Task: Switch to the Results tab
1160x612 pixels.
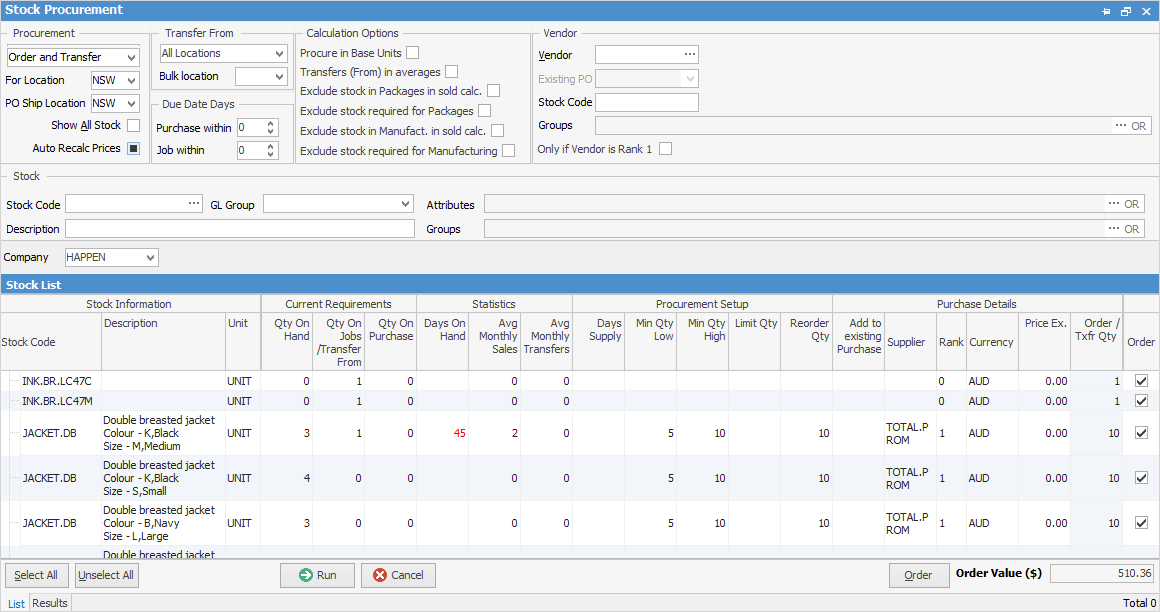Action: [50, 603]
